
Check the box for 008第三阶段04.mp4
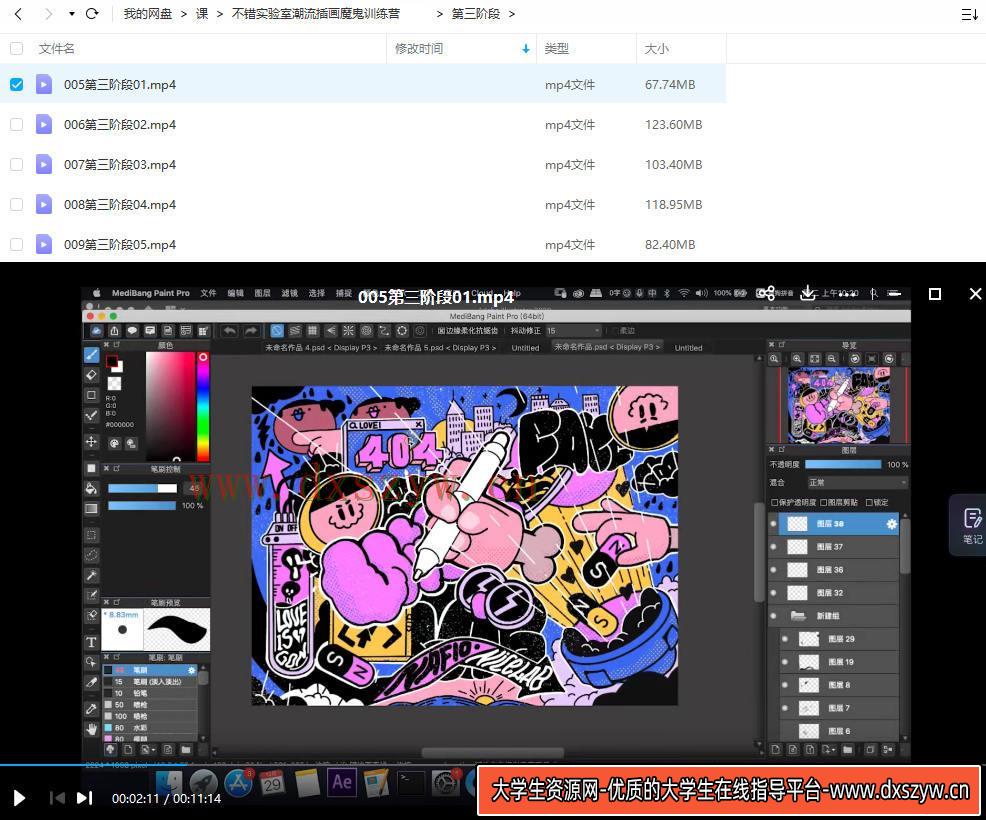tap(16, 204)
